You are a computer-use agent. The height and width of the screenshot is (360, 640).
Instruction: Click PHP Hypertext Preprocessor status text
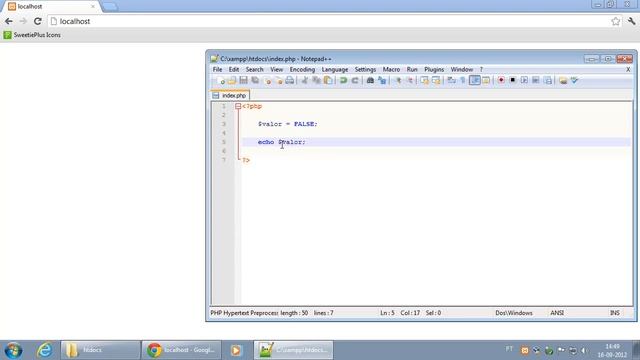pos(244,313)
